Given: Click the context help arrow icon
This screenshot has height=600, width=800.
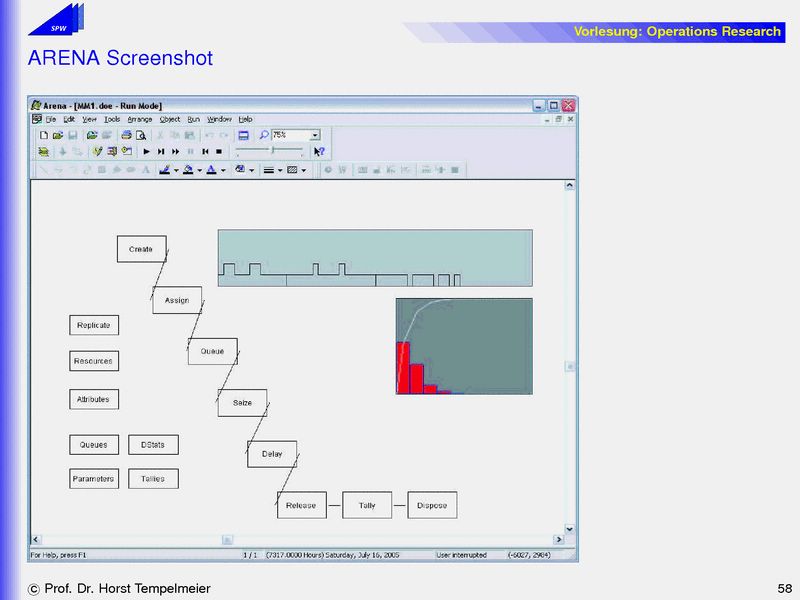Looking at the screenshot, I should [x=319, y=152].
